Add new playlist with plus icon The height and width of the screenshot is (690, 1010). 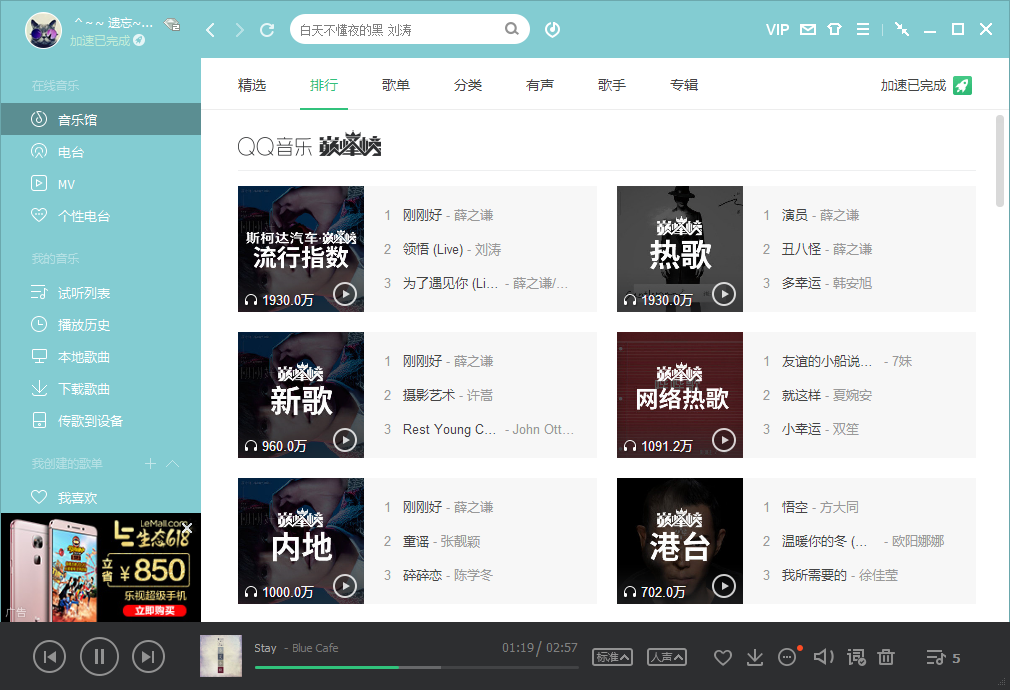(x=150, y=463)
